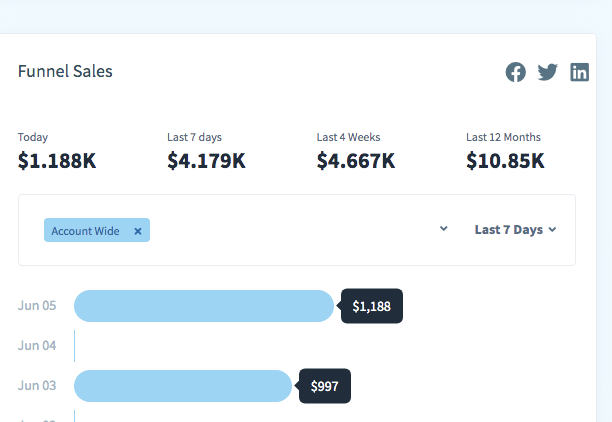The height and width of the screenshot is (422, 612).
Task: Click the Funnel Sales heading
Action: [x=65, y=72]
